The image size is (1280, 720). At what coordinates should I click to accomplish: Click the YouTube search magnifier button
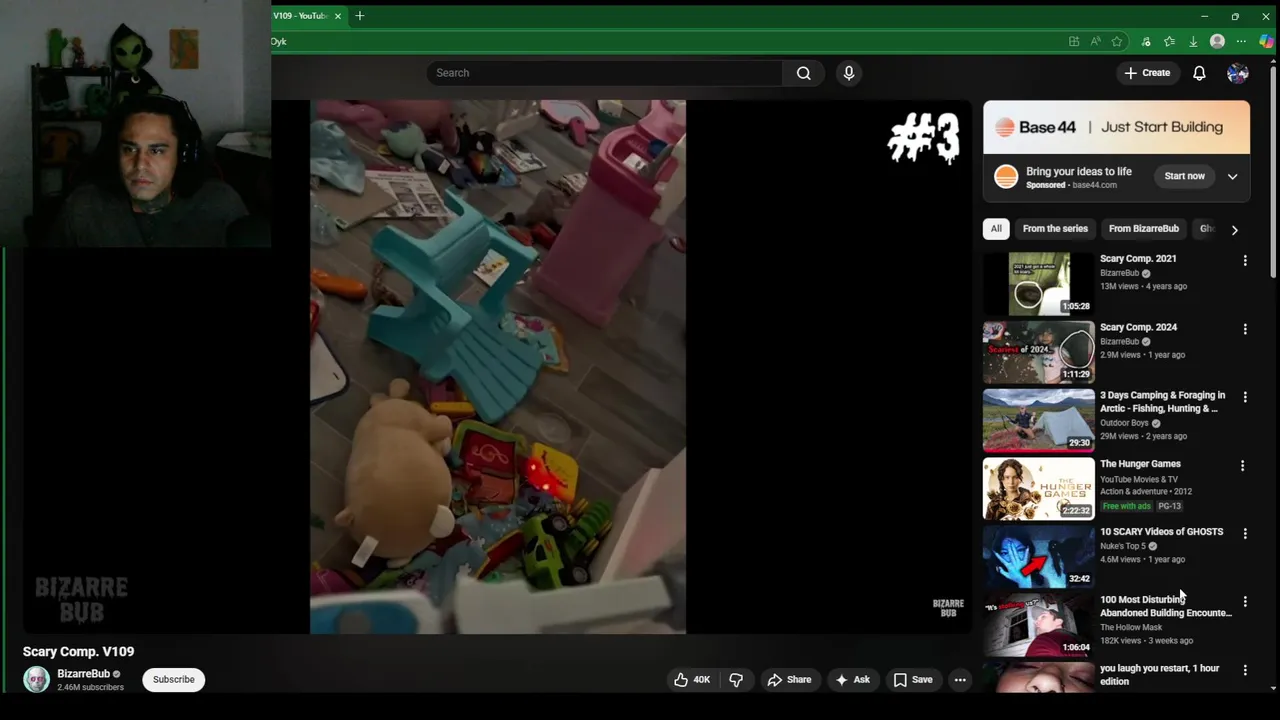(803, 73)
